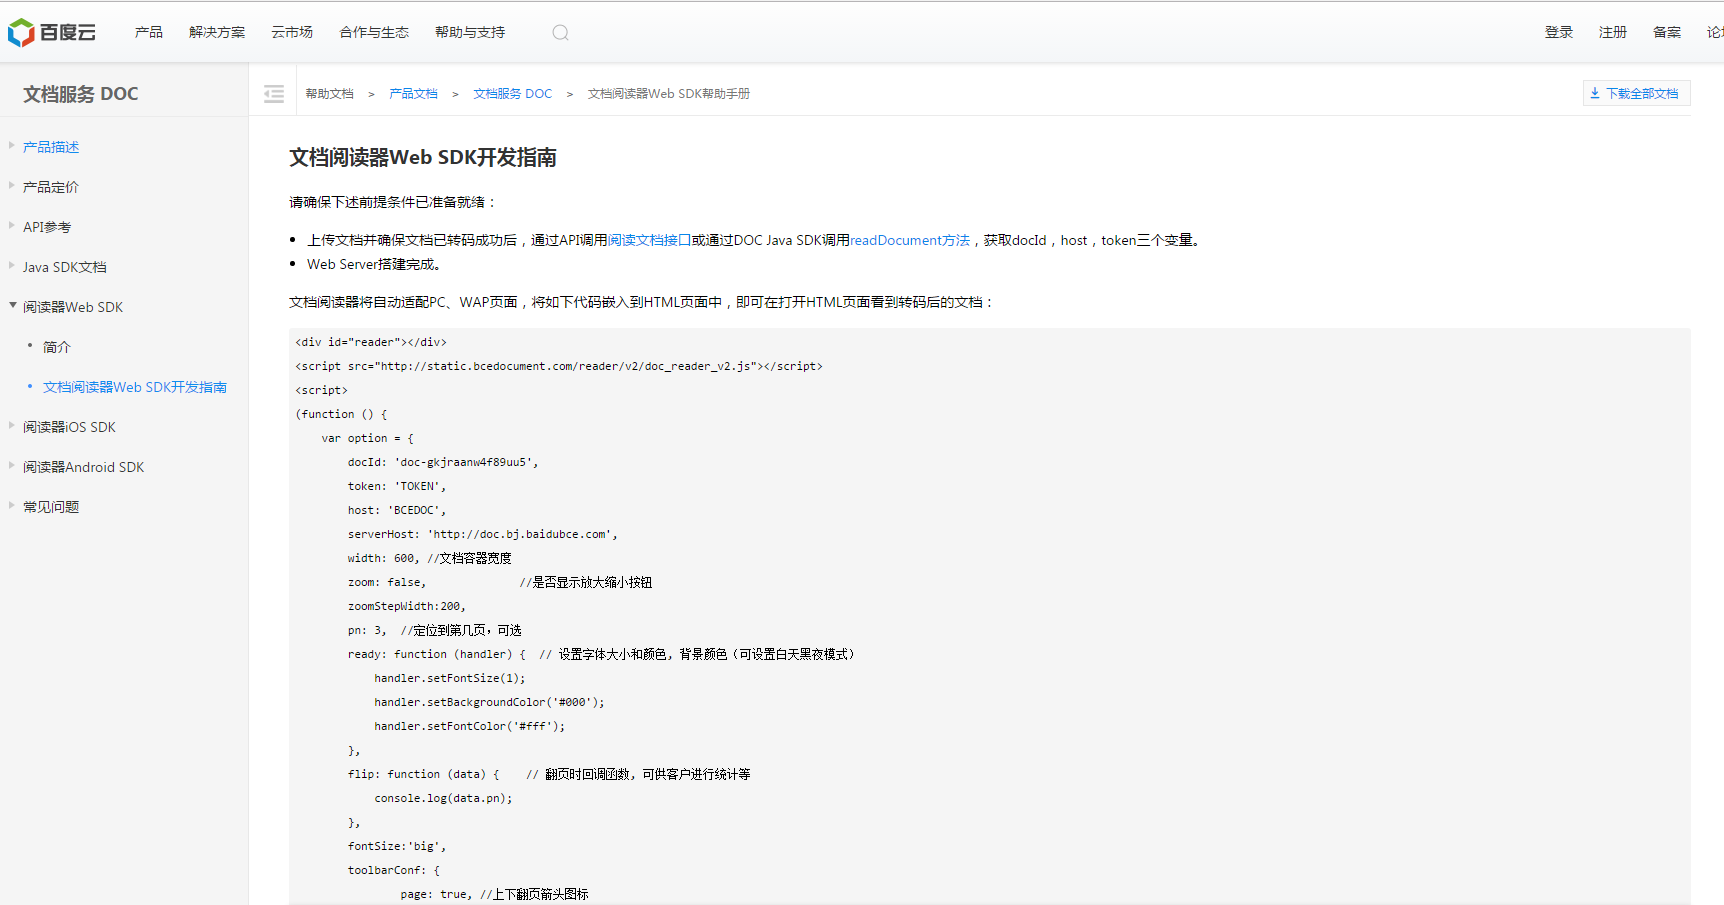Click 下载全部文档 button
Screen dimensions: 1724x905
1637,93
